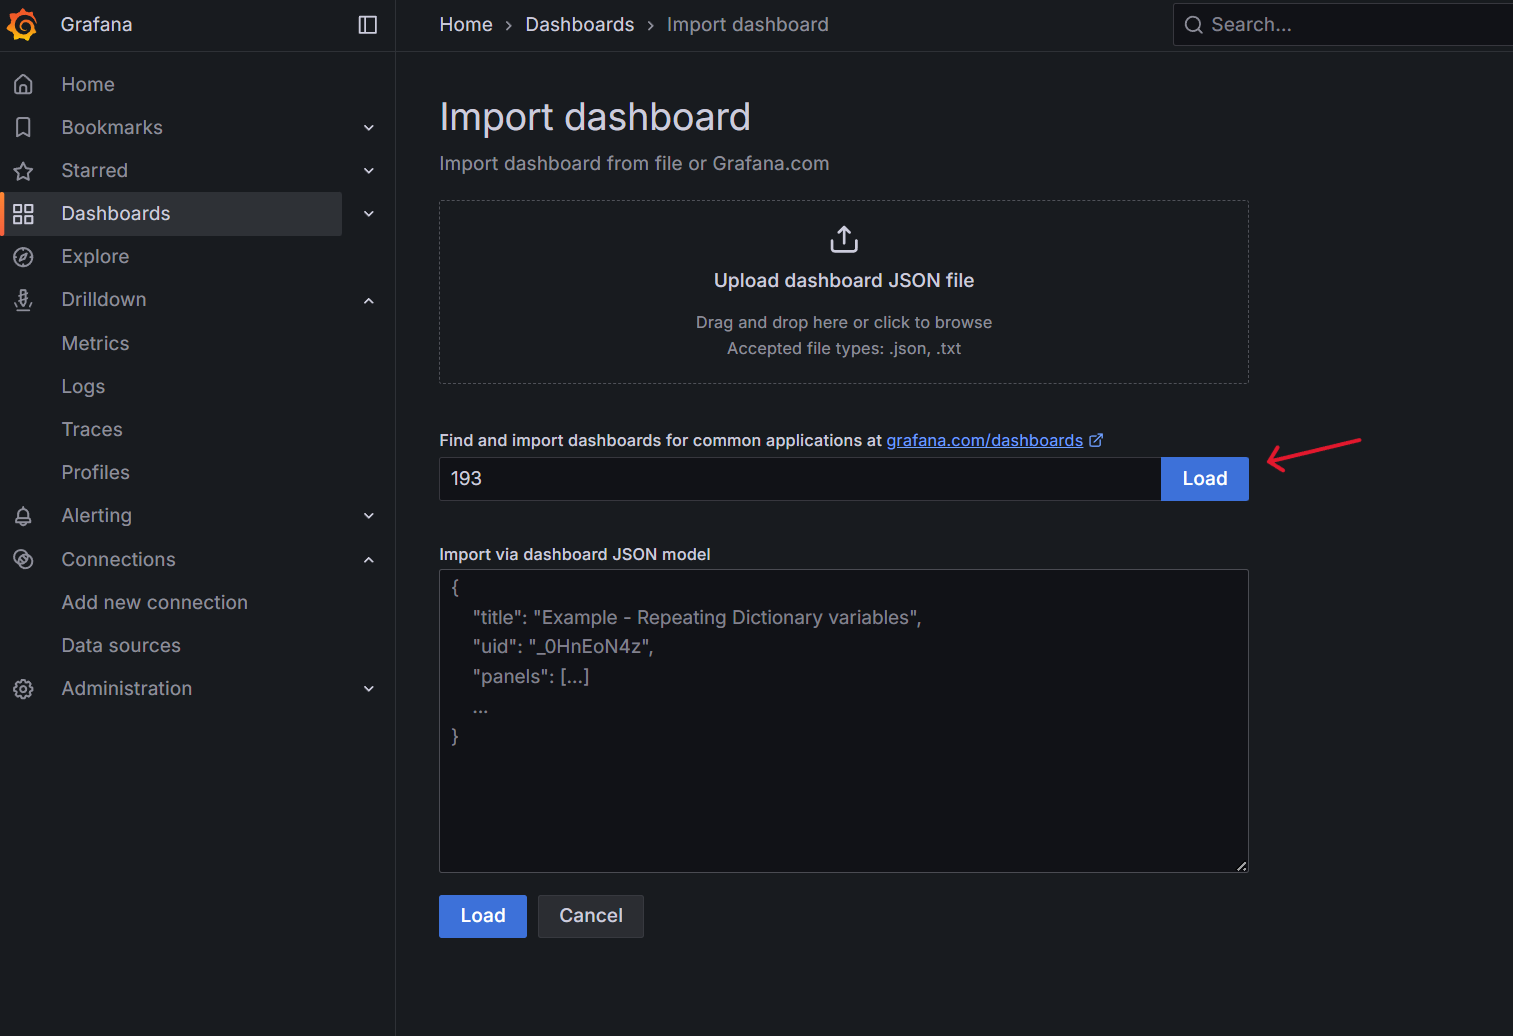Open Administration in the sidebar
The height and width of the screenshot is (1036, 1513).
[127, 689]
